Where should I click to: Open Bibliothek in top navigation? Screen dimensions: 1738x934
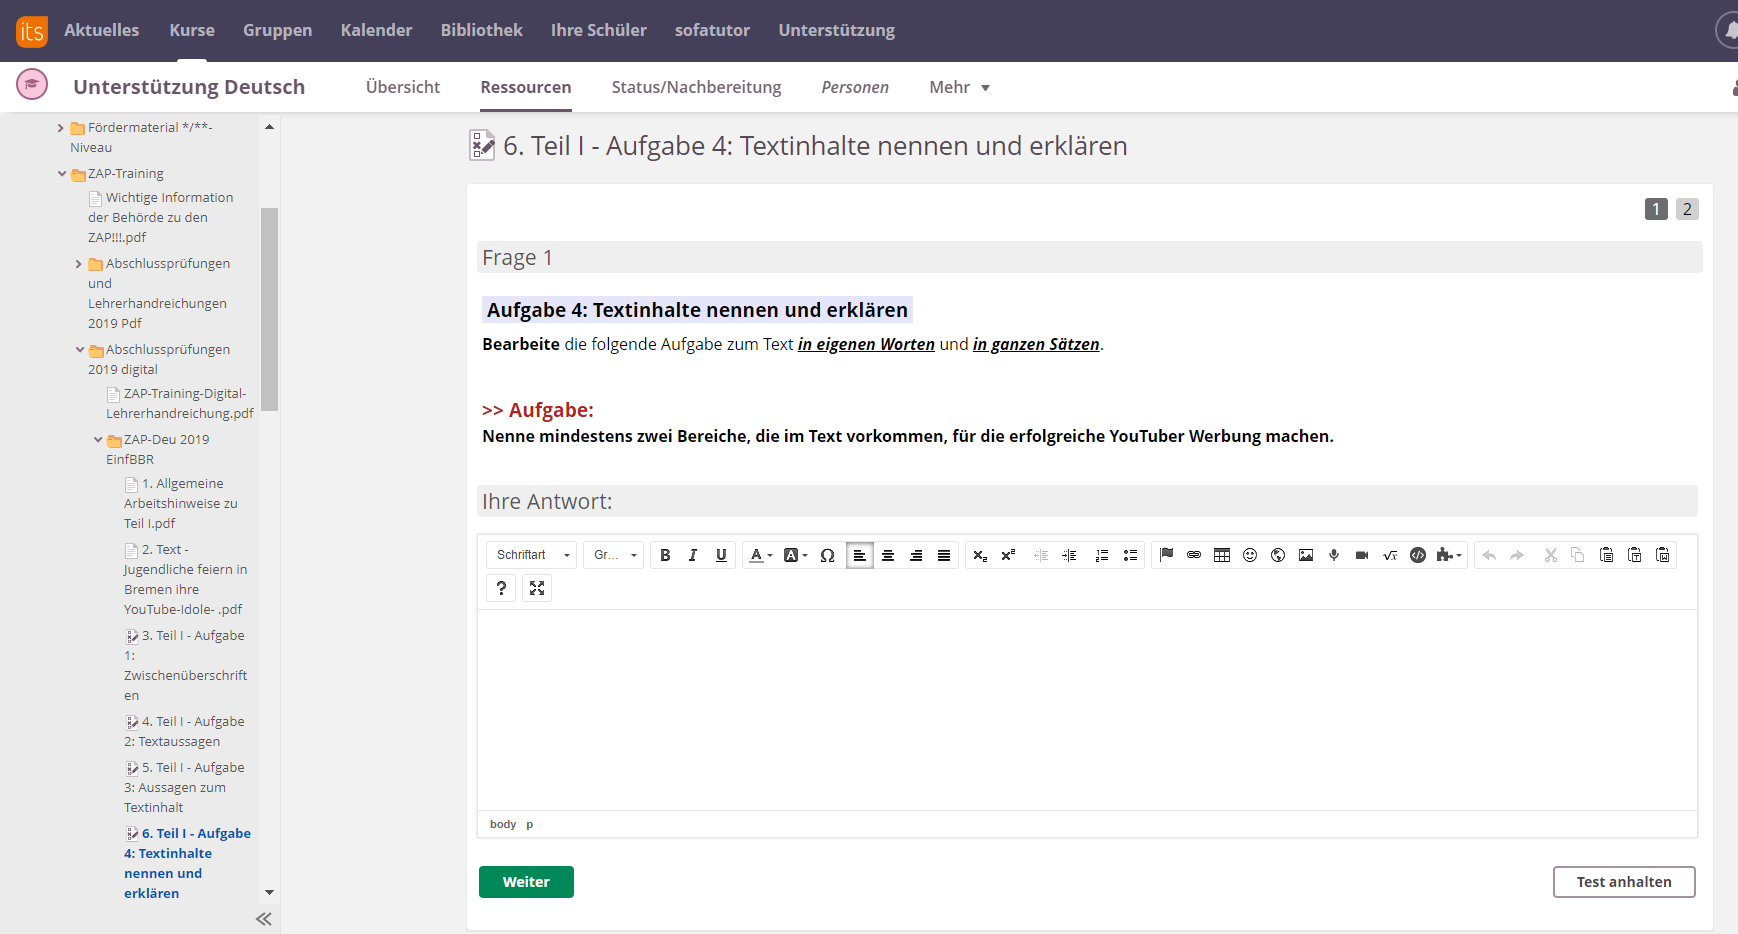tap(482, 30)
